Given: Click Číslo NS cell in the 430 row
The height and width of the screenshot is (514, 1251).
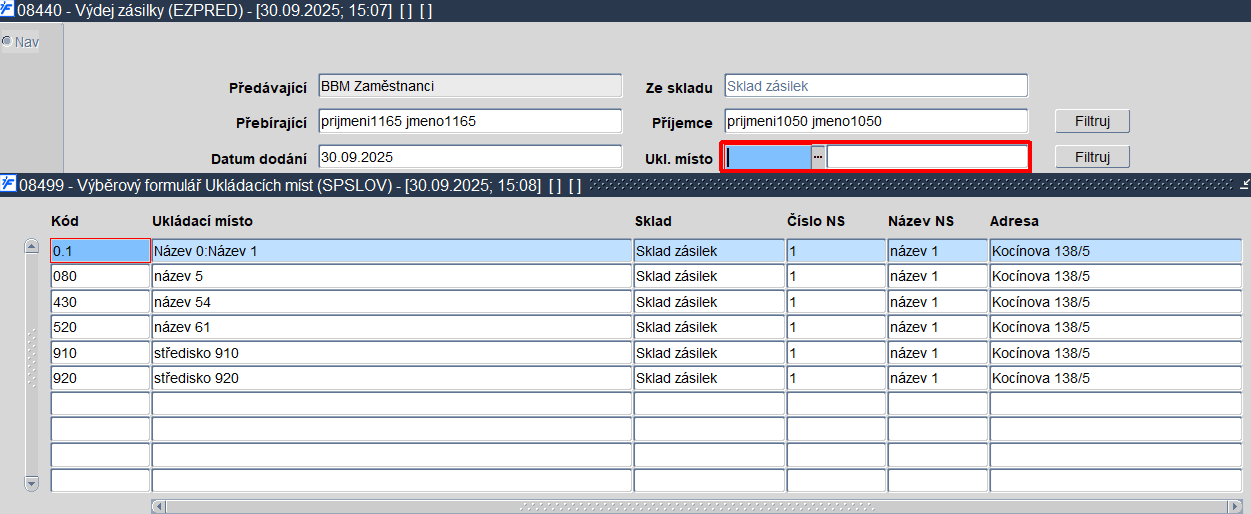Looking at the screenshot, I should tap(836, 301).
